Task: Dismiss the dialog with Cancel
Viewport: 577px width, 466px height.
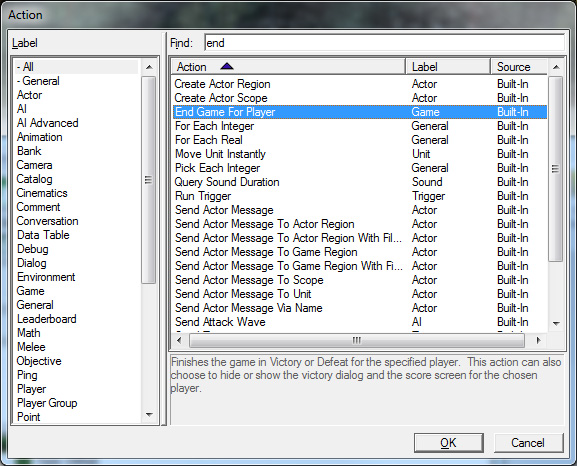Action: coord(528,442)
